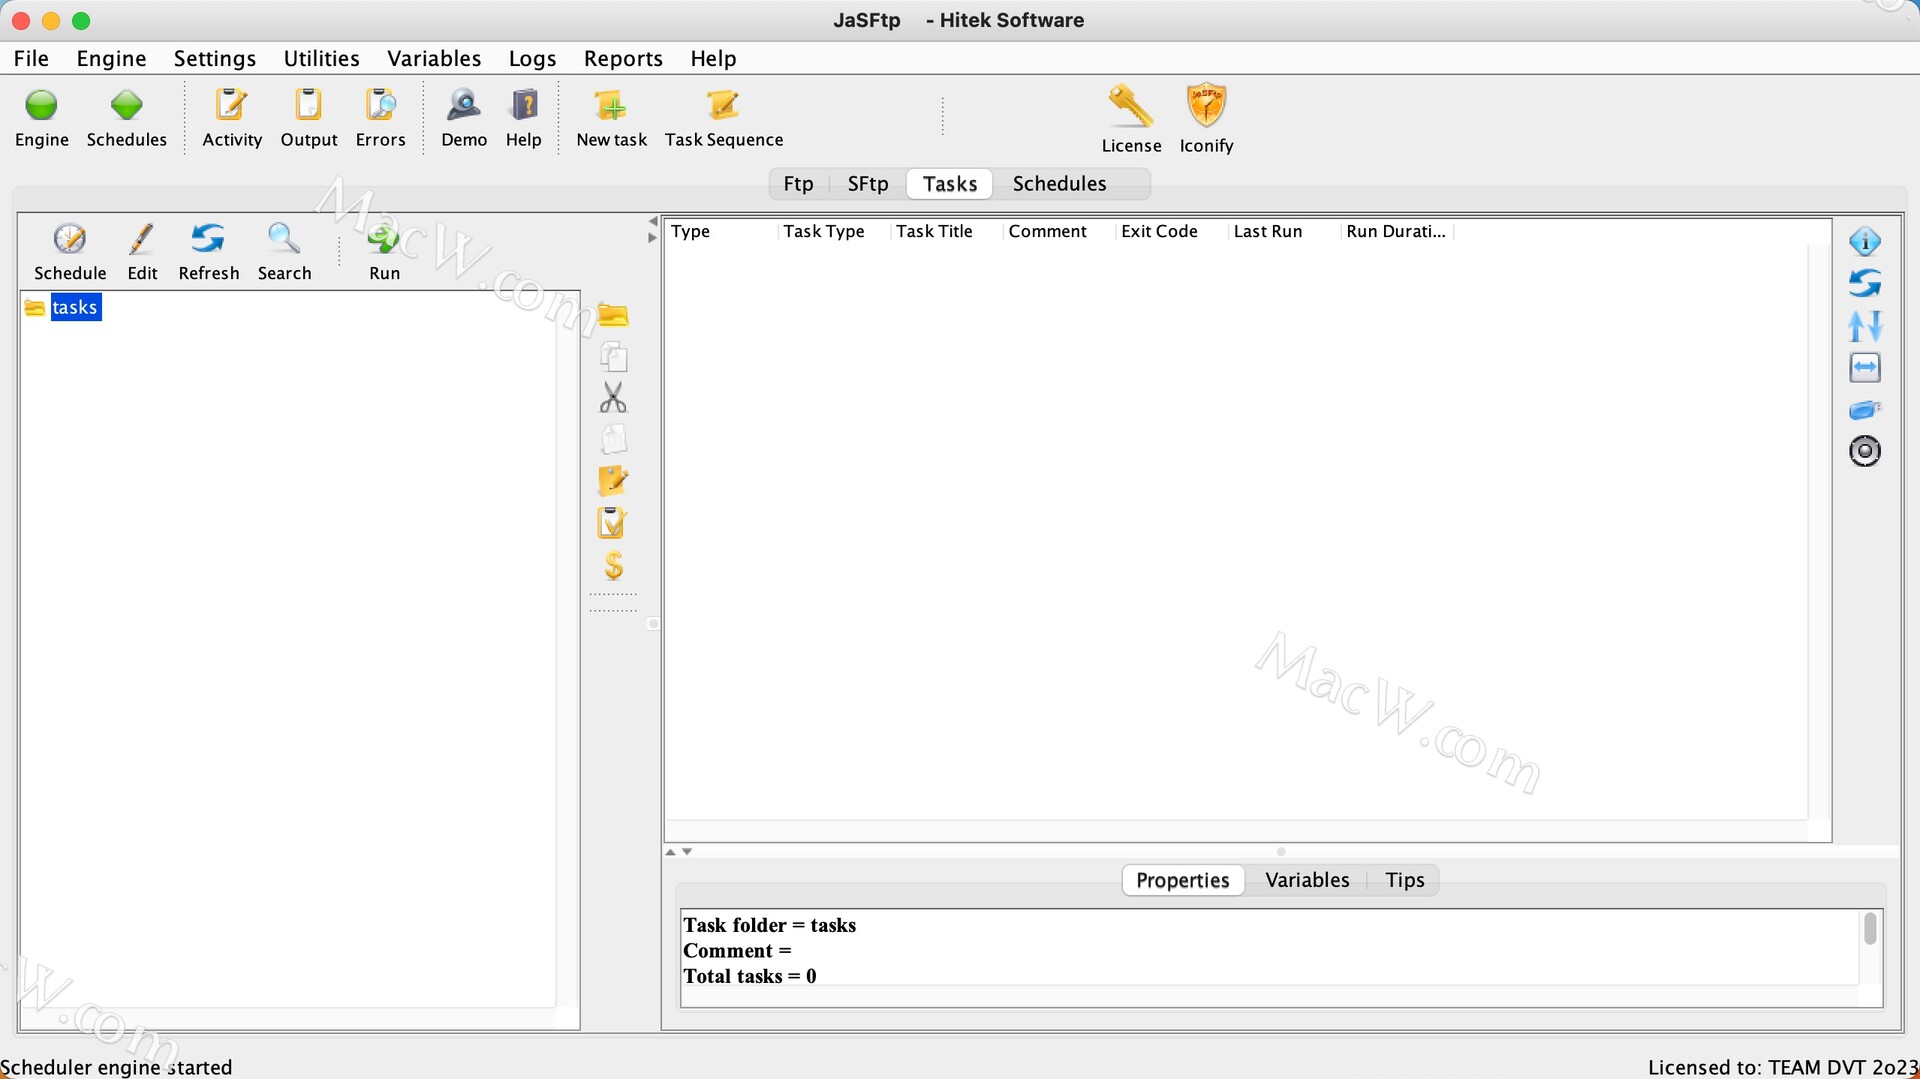Click the clipboard checkmark icon

tap(611, 523)
